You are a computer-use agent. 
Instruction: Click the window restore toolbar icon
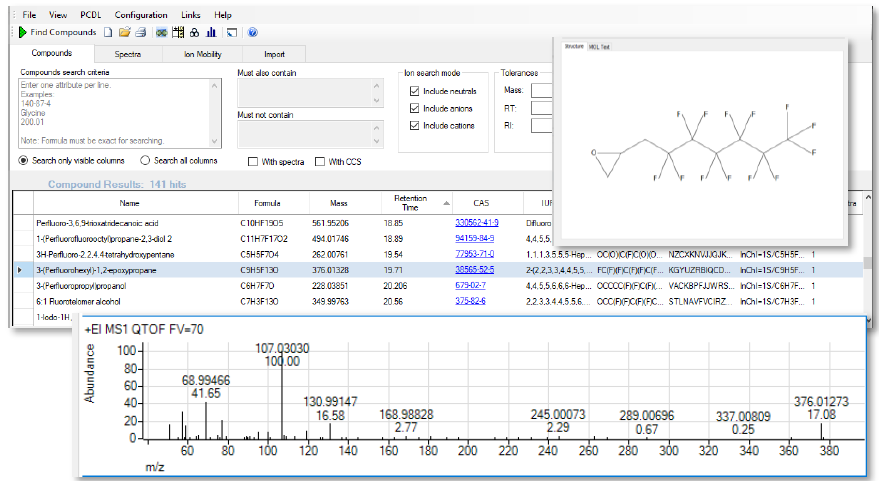232,33
